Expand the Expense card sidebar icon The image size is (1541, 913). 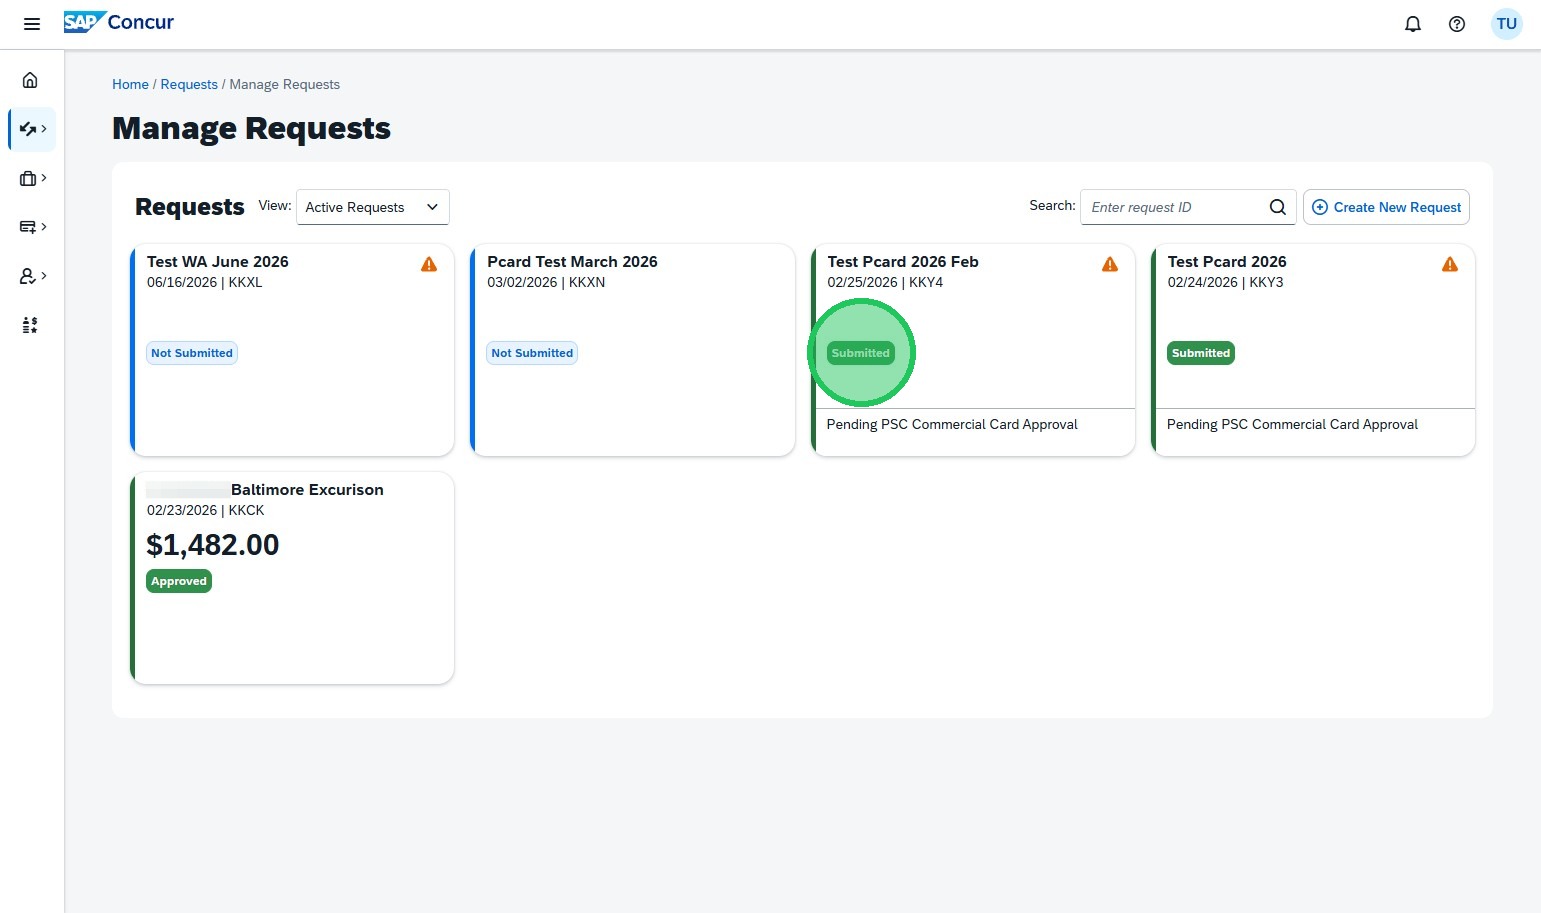33,227
